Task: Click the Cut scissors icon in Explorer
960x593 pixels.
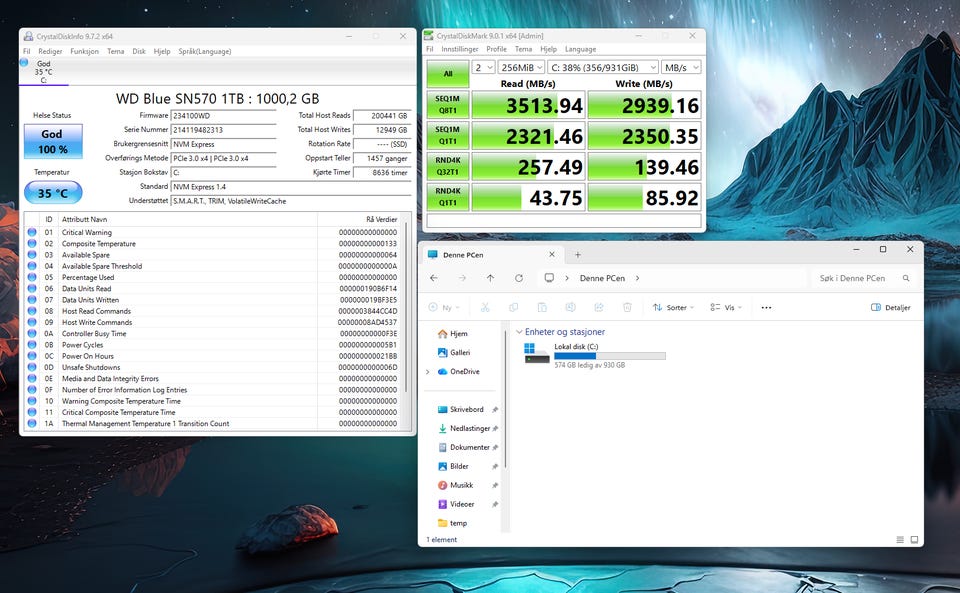Action: coord(485,307)
